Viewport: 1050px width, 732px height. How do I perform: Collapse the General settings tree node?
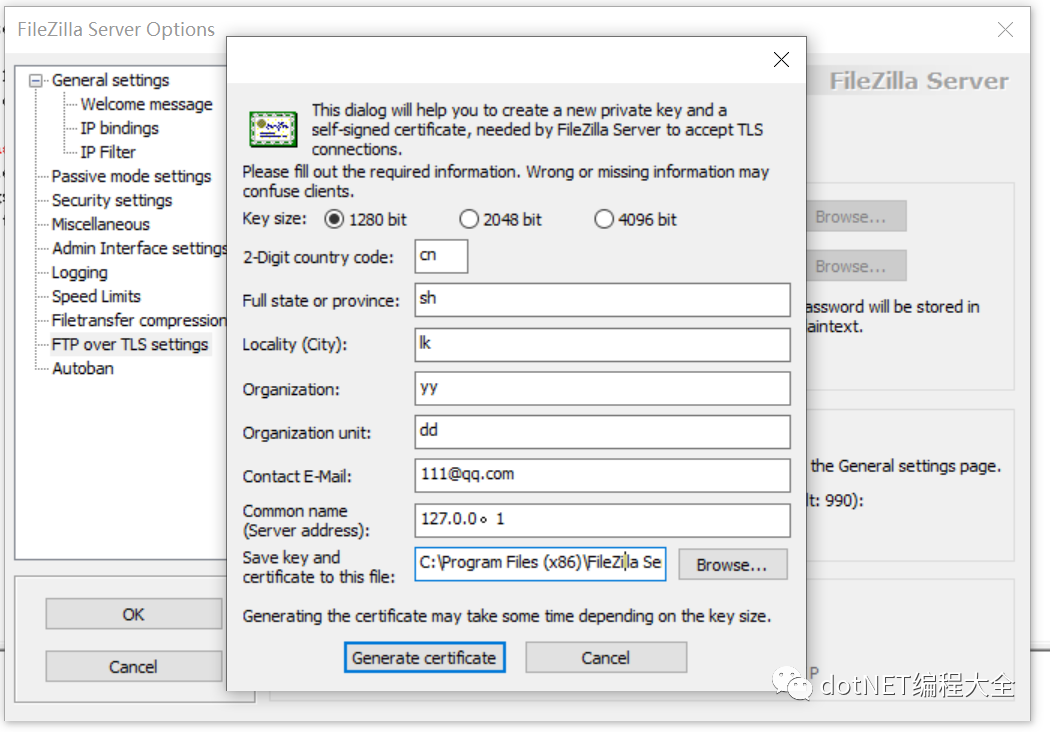[34, 80]
